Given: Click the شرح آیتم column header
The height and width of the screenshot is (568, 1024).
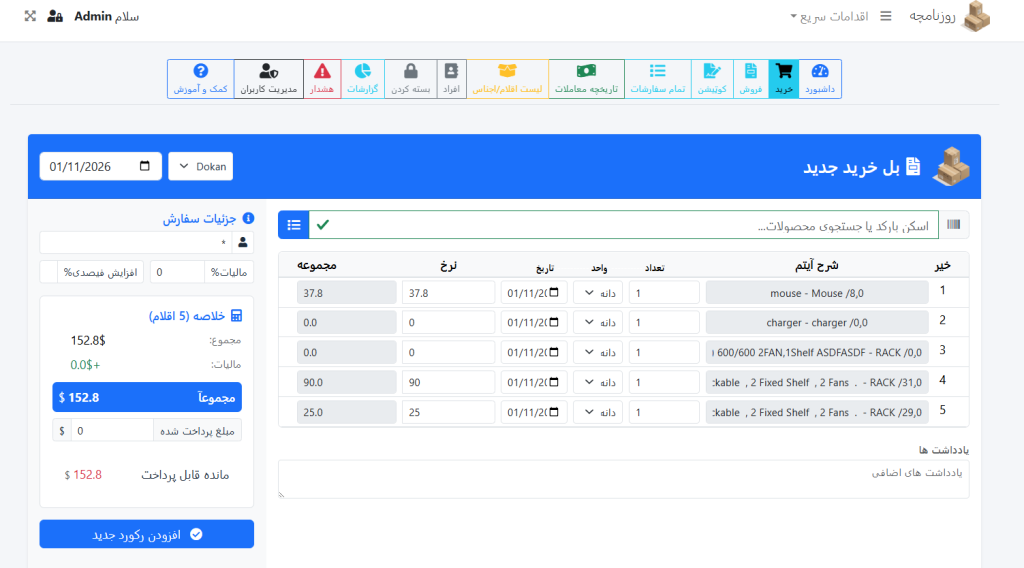Looking at the screenshot, I should [x=816, y=265].
